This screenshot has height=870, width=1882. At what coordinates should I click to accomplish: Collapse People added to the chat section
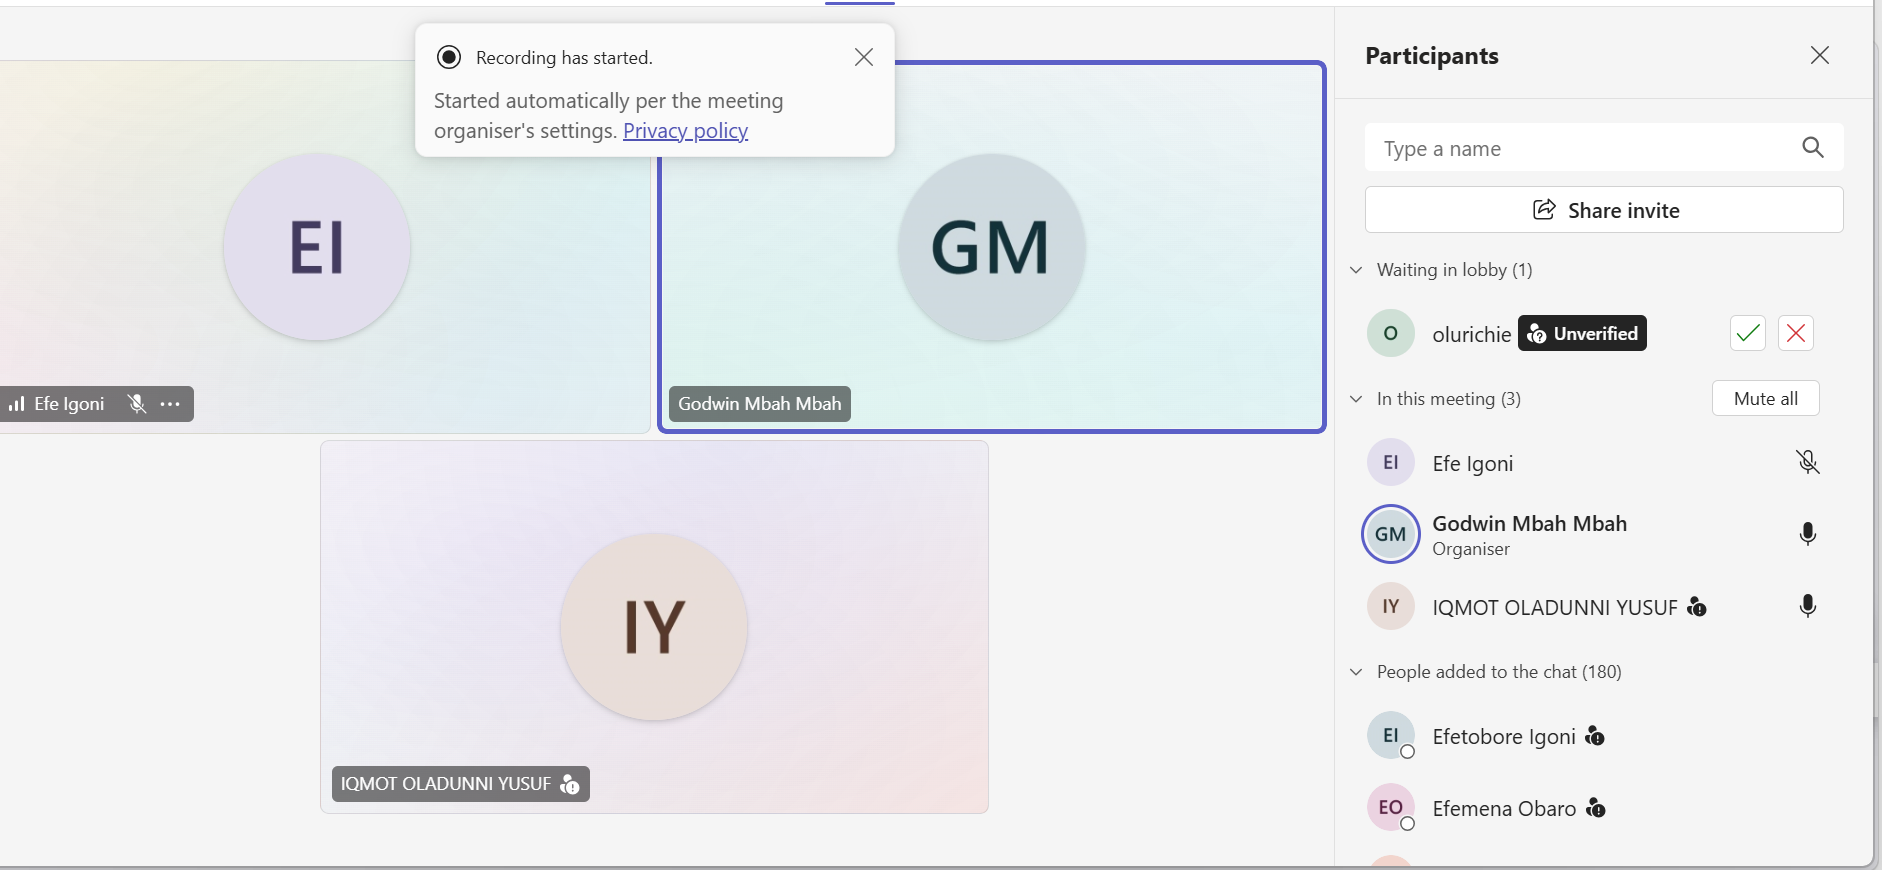point(1356,672)
